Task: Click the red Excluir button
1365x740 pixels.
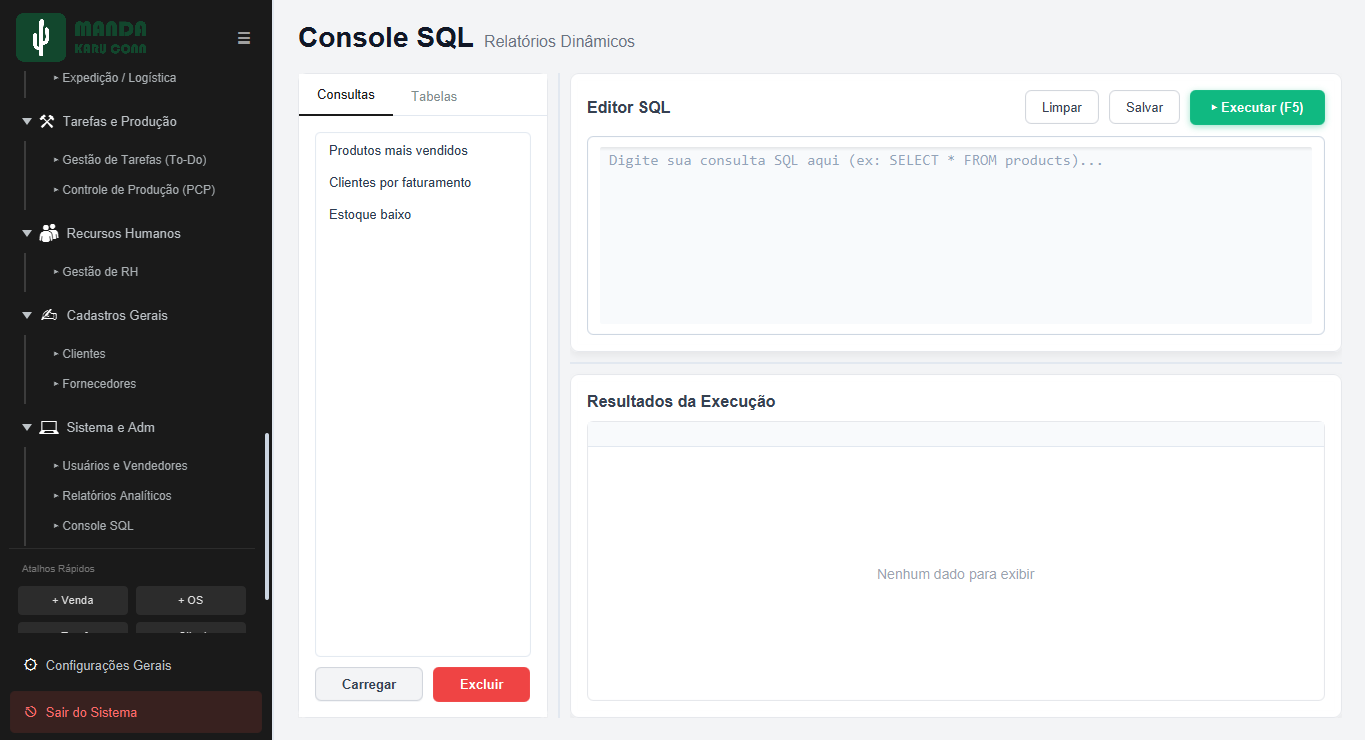Action: (481, 685)
